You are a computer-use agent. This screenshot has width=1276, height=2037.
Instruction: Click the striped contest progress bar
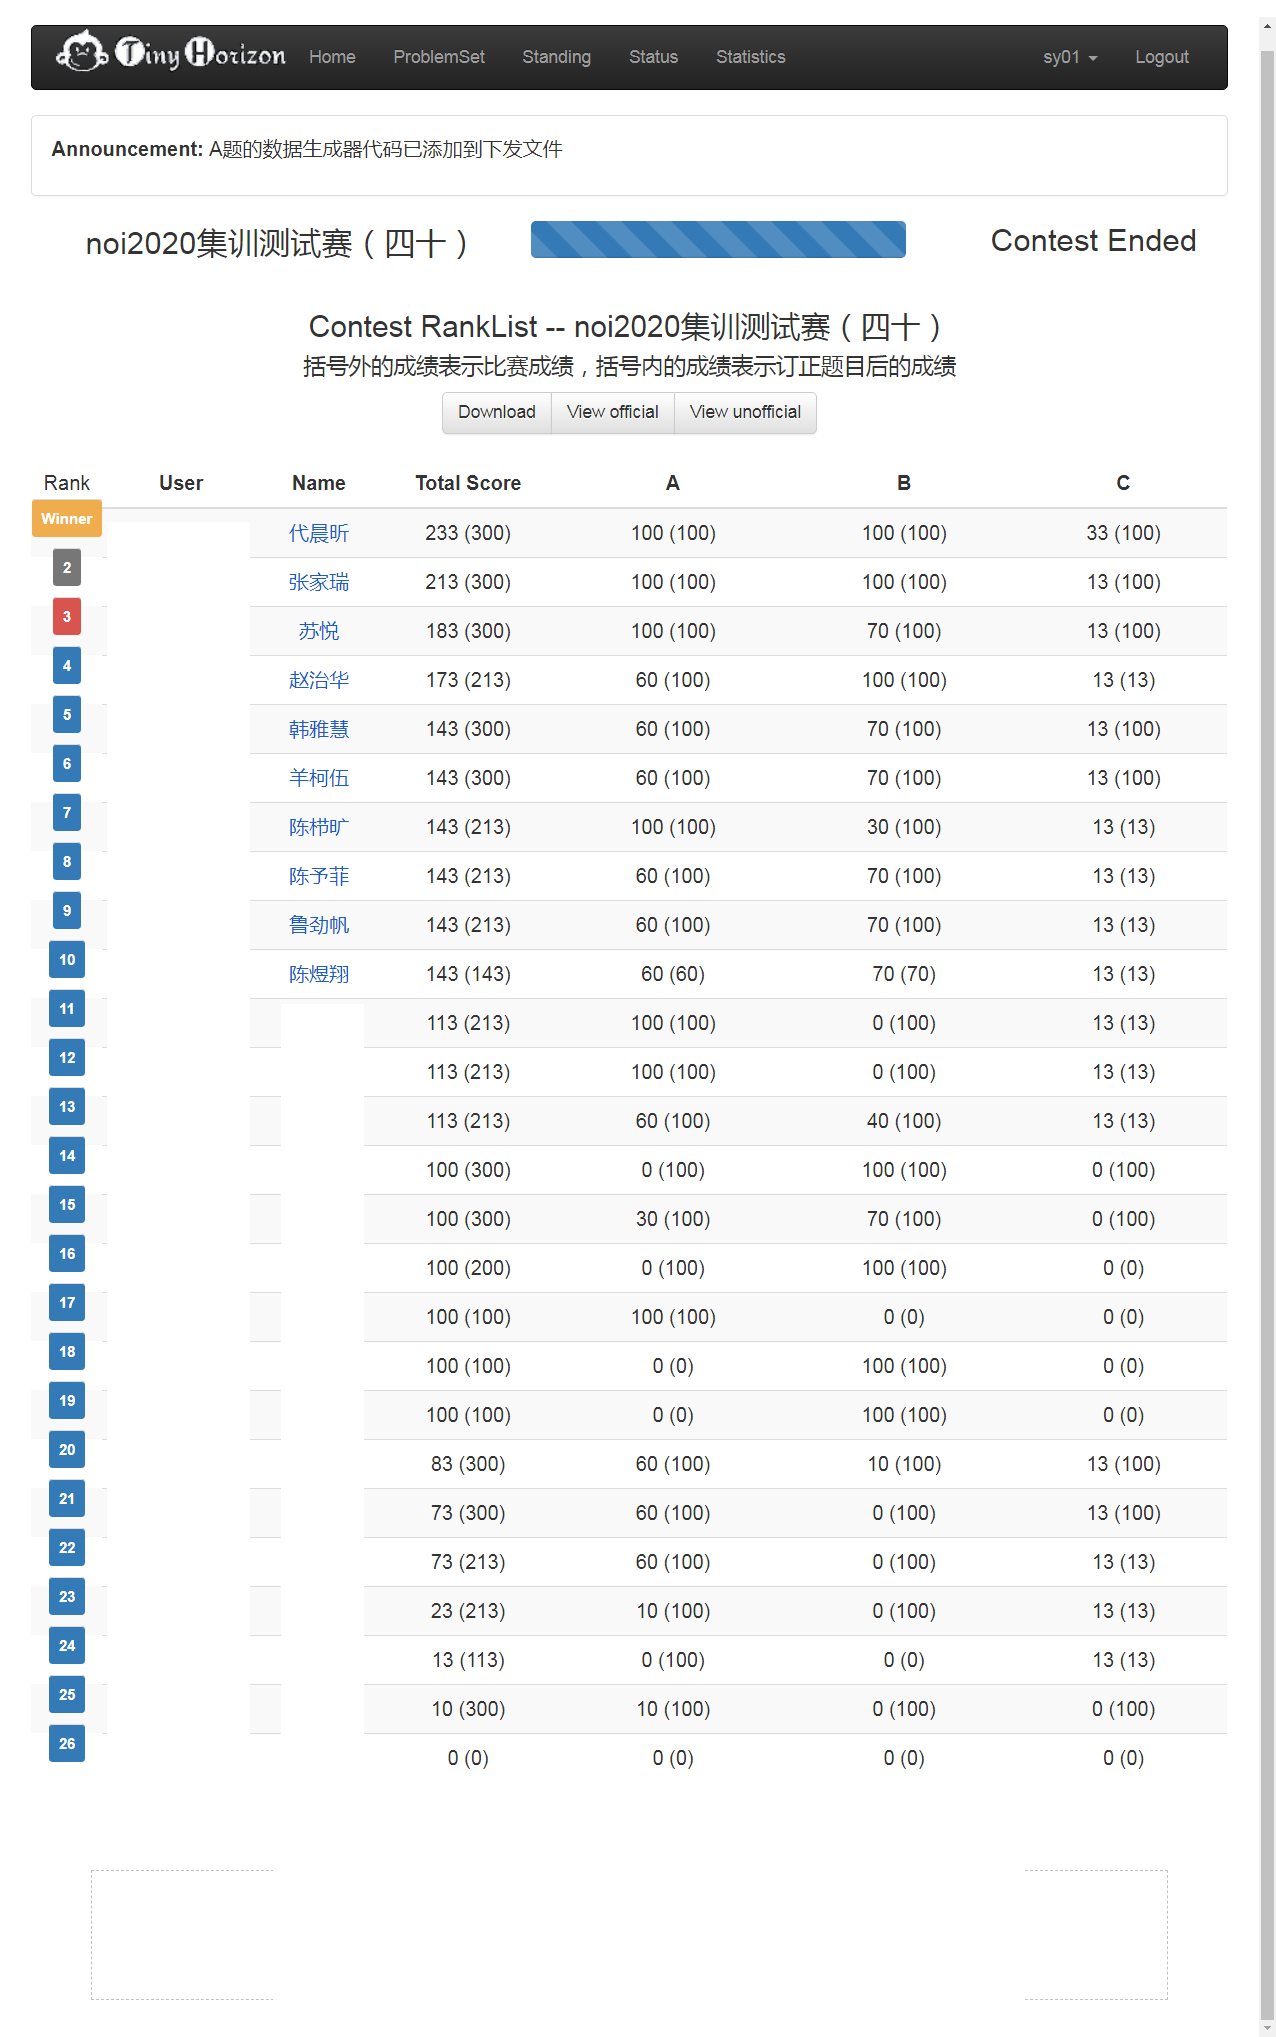717,240
